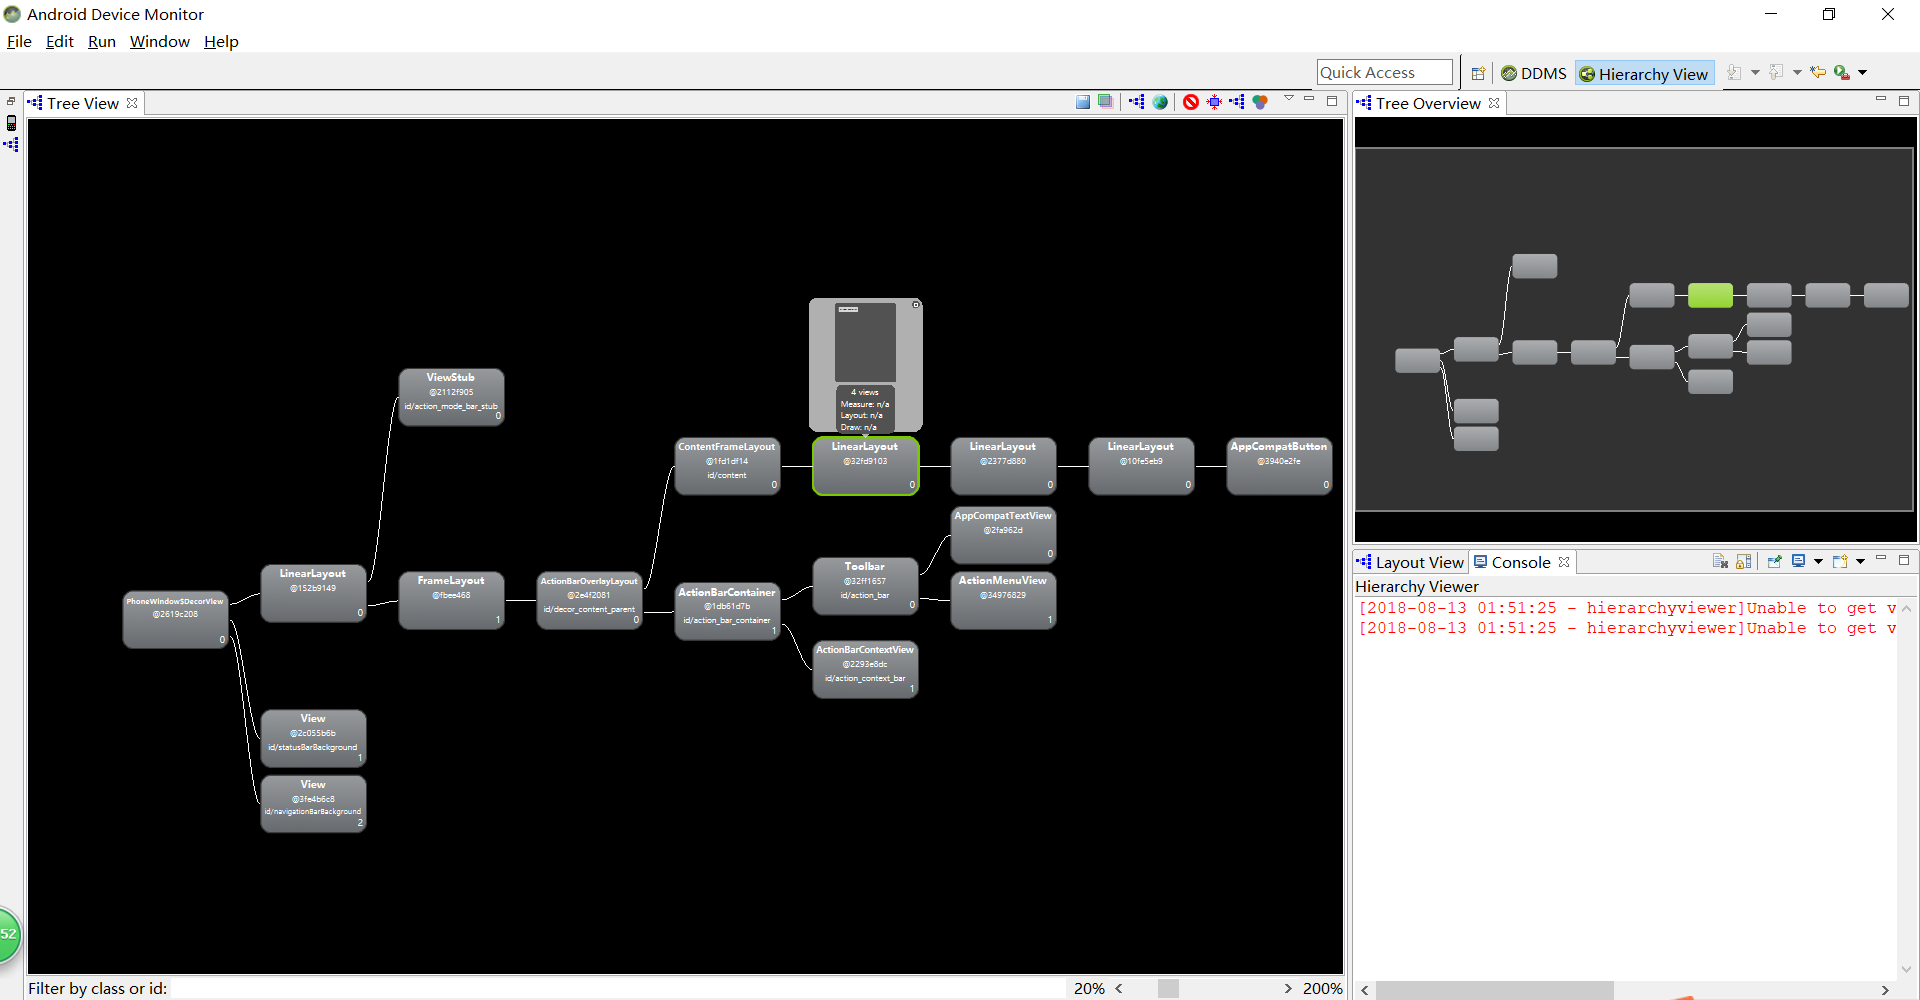Click Display Selected Console icon

1798,561
